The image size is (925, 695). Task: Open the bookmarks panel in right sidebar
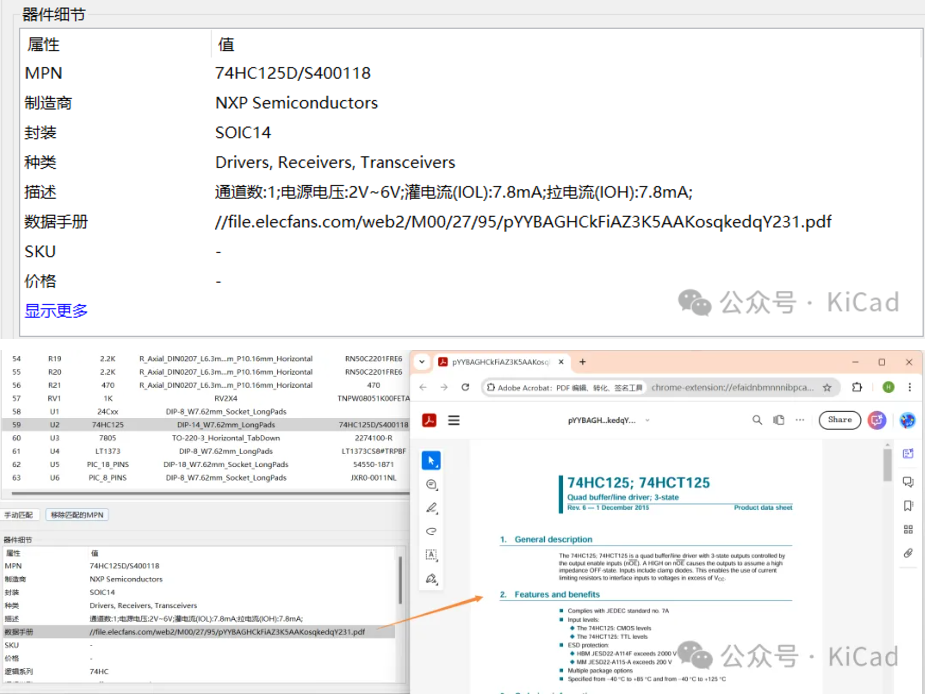pyautogui.click(x=908, y=505)
